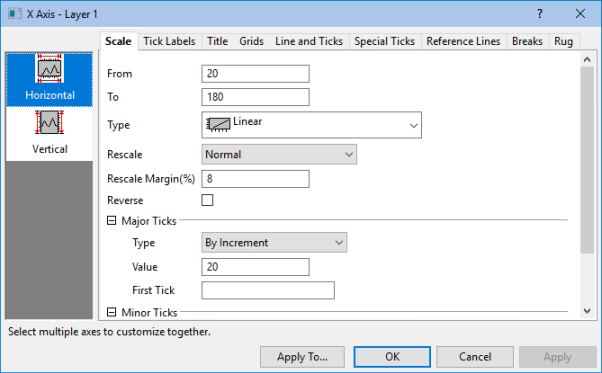Image resolution: width=602 pixels, height=373 pixels.
Task: Click the scrollbar up arrow
Action: point(587,59)
